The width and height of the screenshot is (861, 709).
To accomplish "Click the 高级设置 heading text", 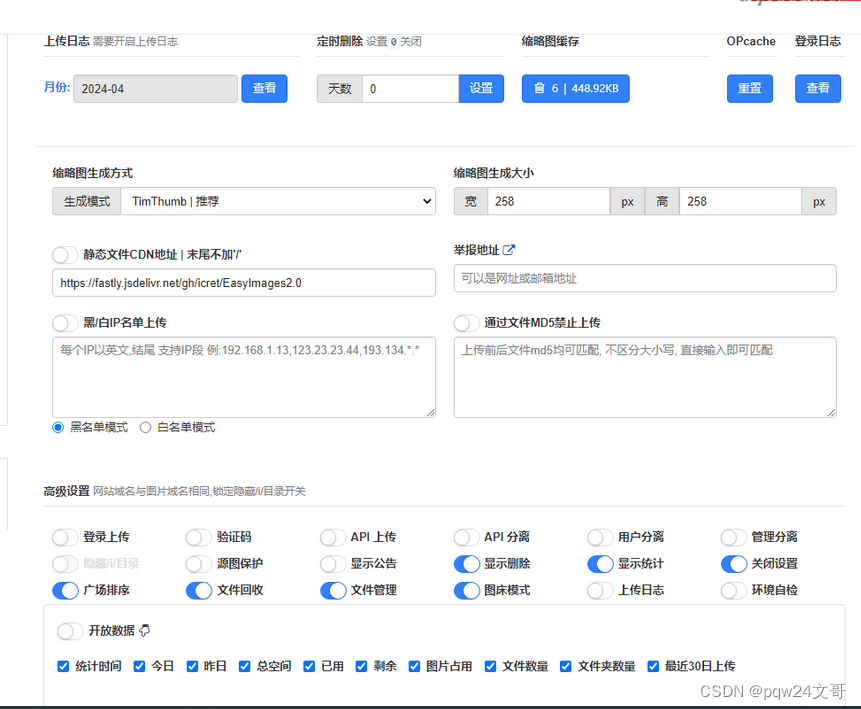I will pyautogui.click(x=66, y=491).
